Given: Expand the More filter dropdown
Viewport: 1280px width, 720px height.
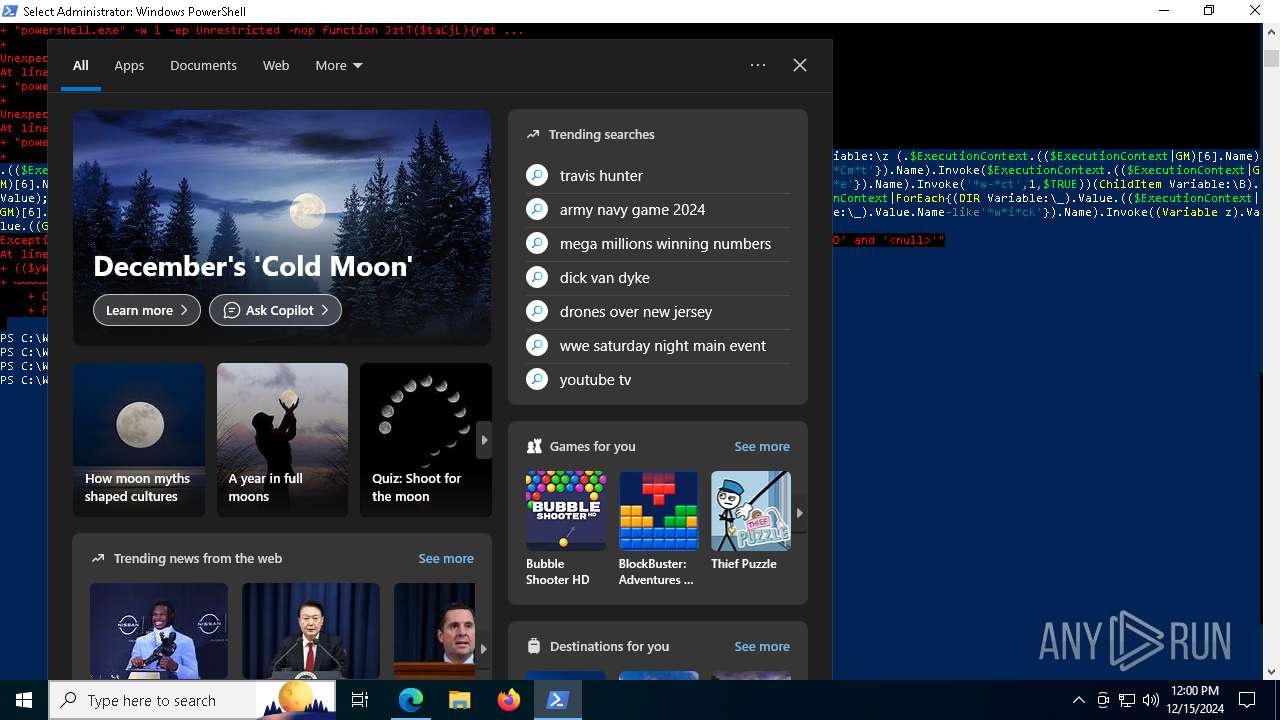Looking at the screenshot, I should [339, 65].
